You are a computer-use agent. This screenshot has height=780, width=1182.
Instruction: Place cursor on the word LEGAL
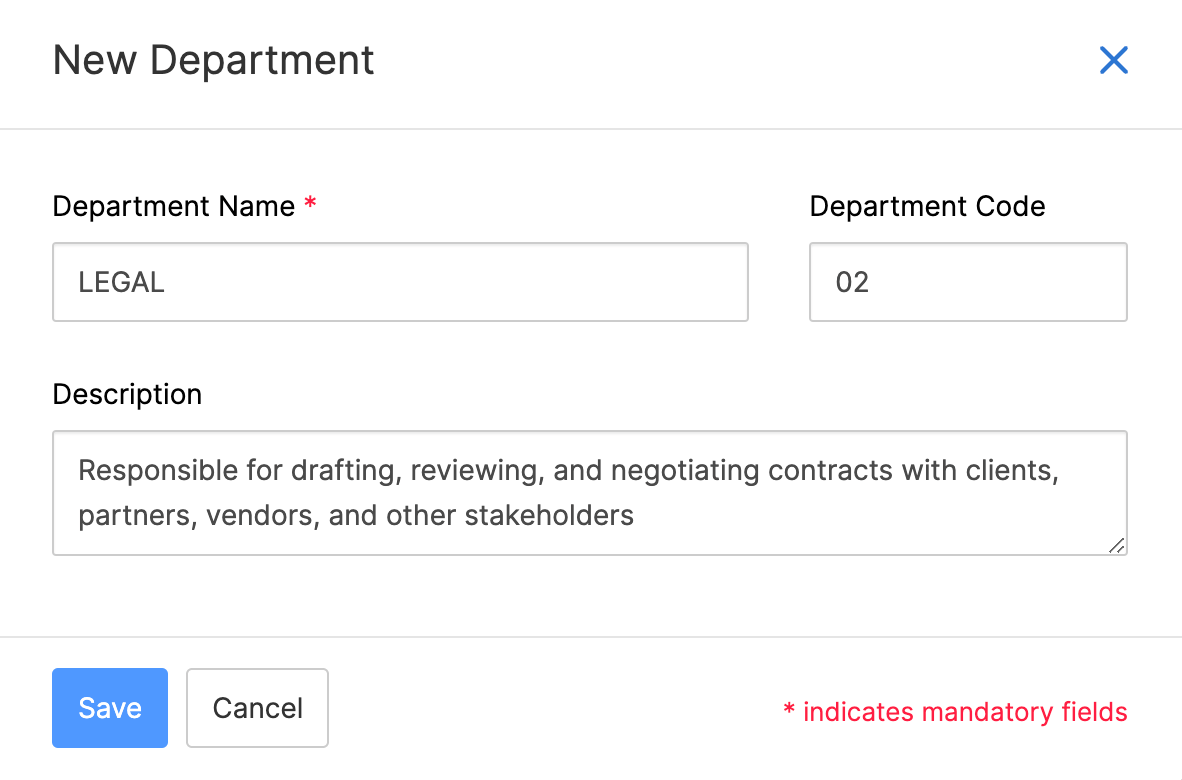(121, 282)
